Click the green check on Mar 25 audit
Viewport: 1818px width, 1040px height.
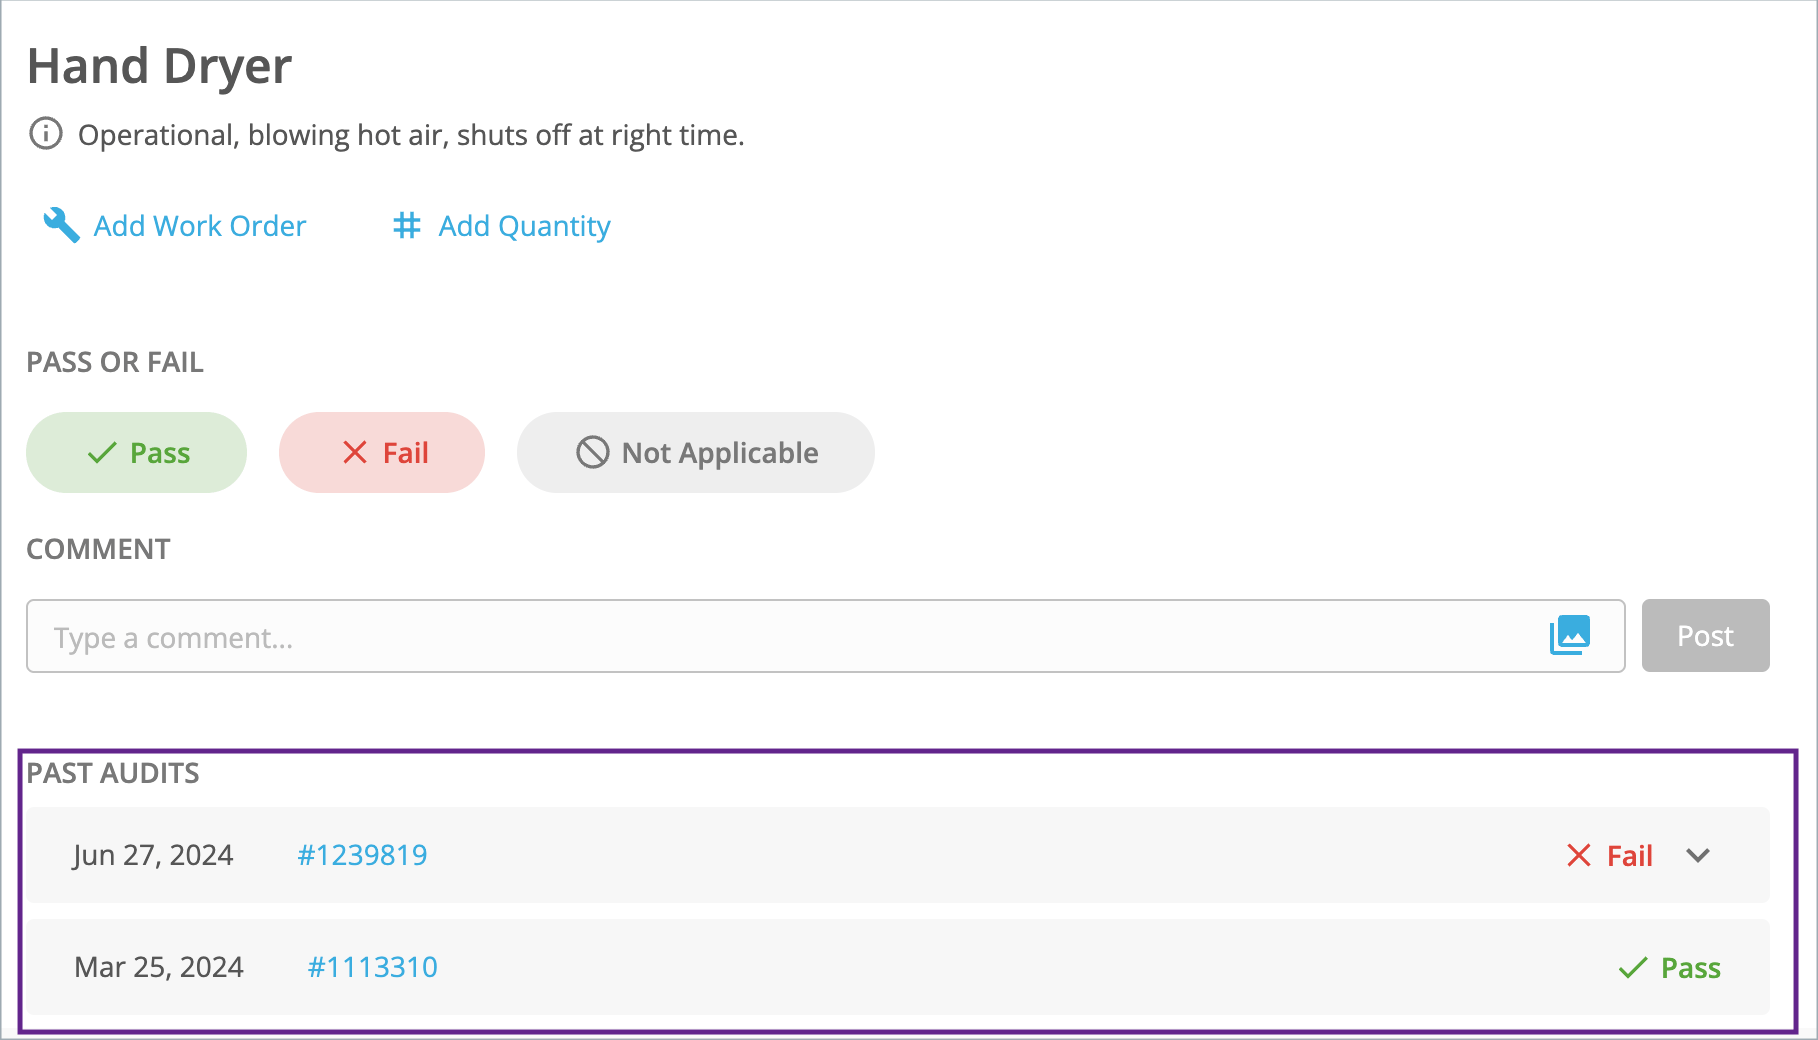point(1633,967)
